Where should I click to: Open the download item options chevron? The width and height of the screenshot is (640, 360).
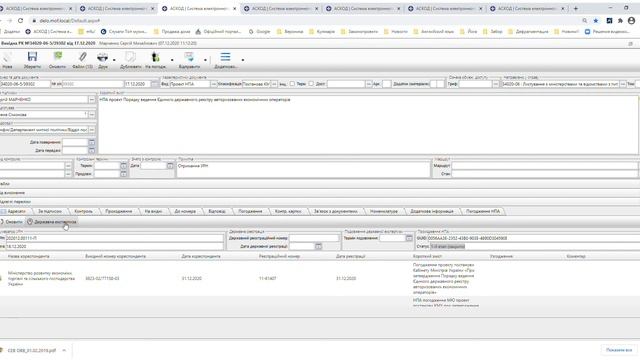[x=64, y=350]
